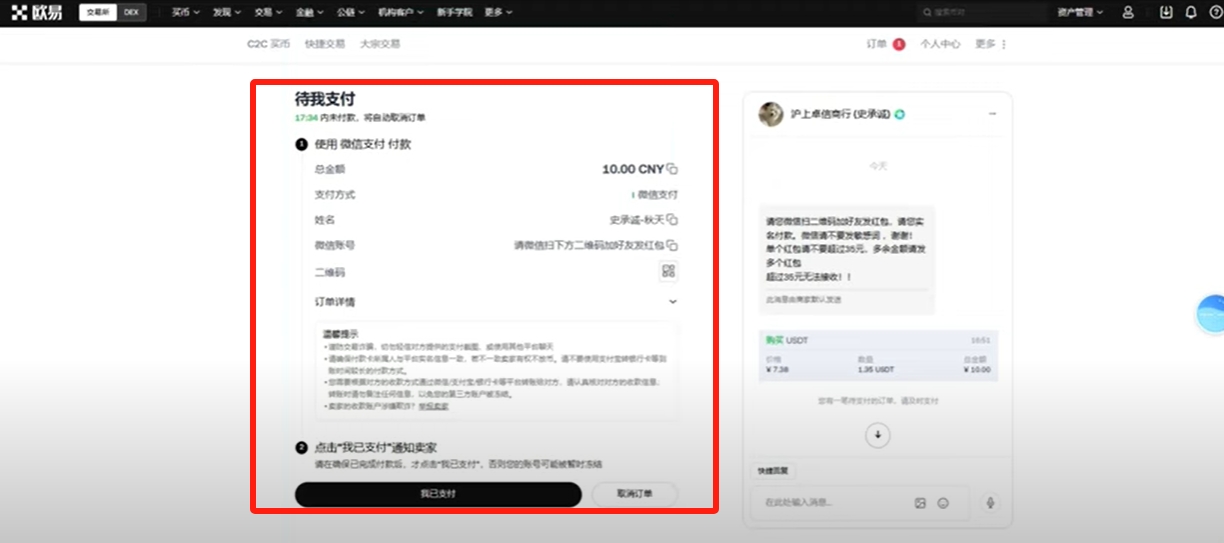
Task: Open 个人中心 personal center
Action: pyautogui.click(x=940, y=44)
